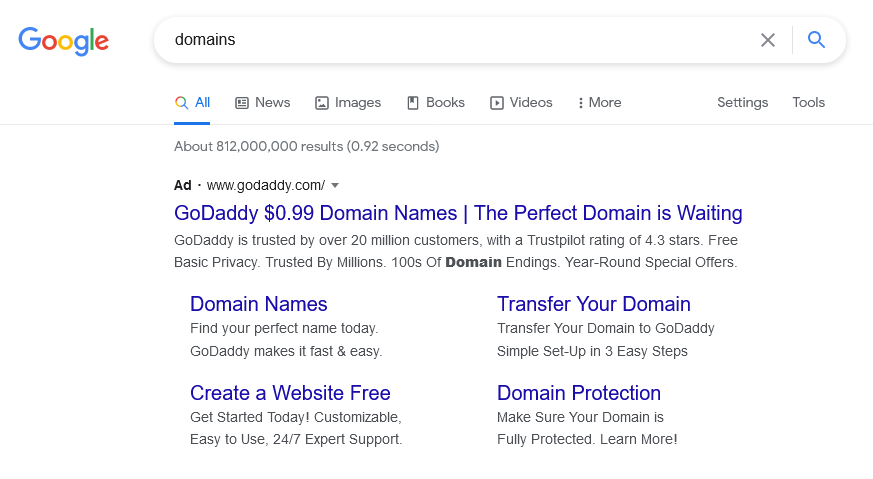Select the All results tab
The width and height of the screenshot is (873, 479).
[192, 102]
